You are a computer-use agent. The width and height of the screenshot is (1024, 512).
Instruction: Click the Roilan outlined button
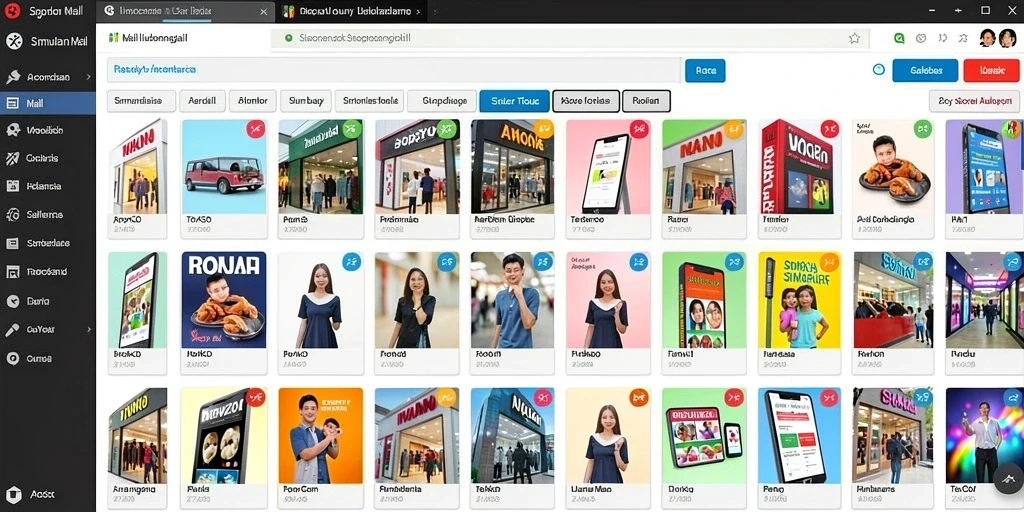[646, 101]
